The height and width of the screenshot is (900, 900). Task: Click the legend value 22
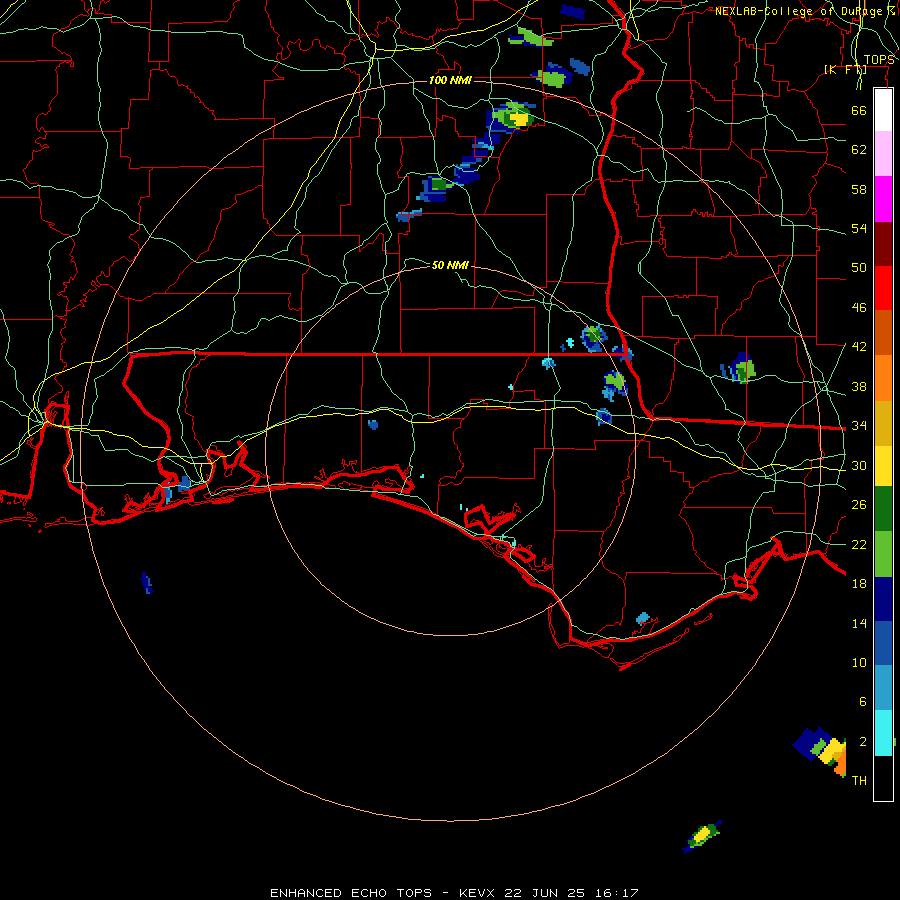pyautogui.click(x=859, y=544)
